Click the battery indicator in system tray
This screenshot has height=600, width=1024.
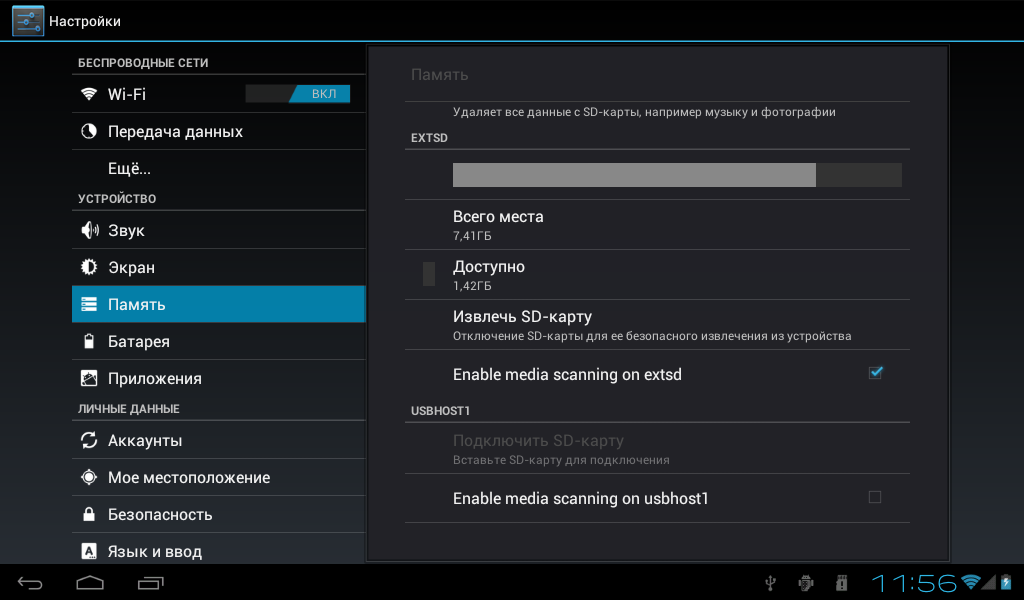click(x=1006, y=582)
